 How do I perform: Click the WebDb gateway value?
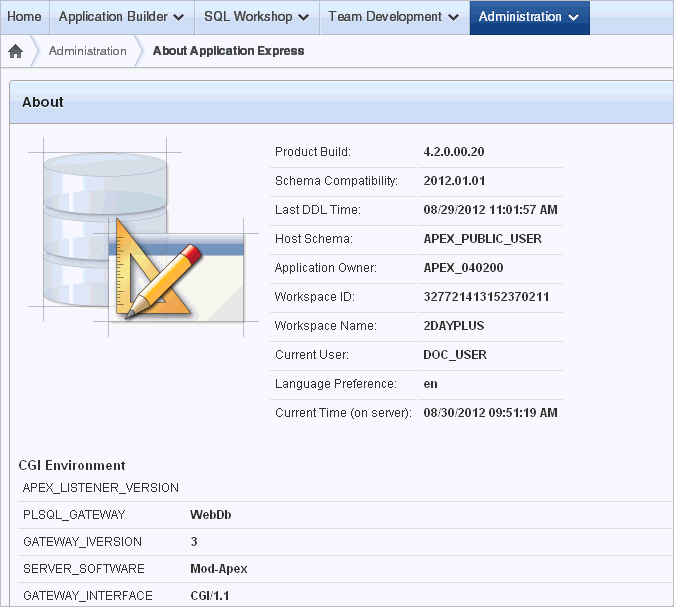pyautogui.click(x=211, y=515)
